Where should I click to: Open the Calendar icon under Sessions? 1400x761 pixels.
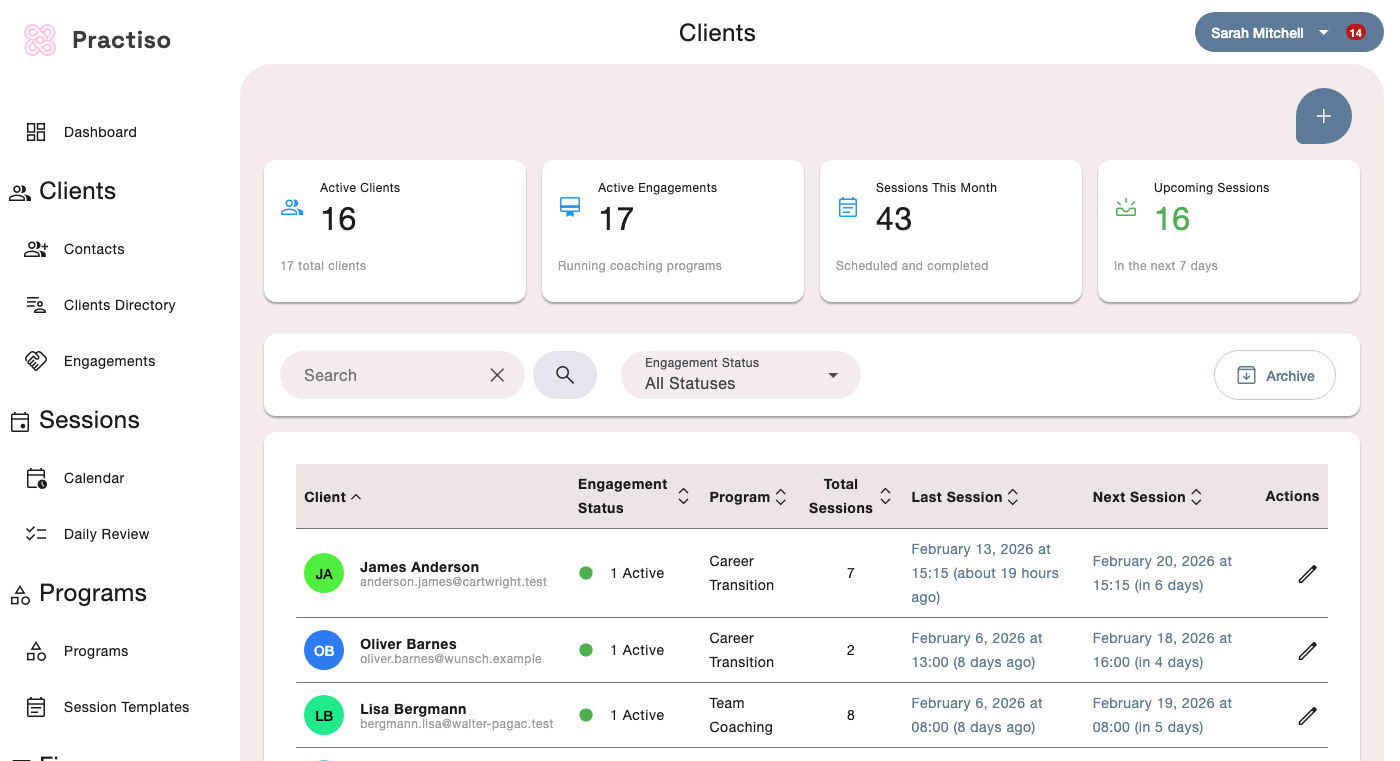click(36, 477)
